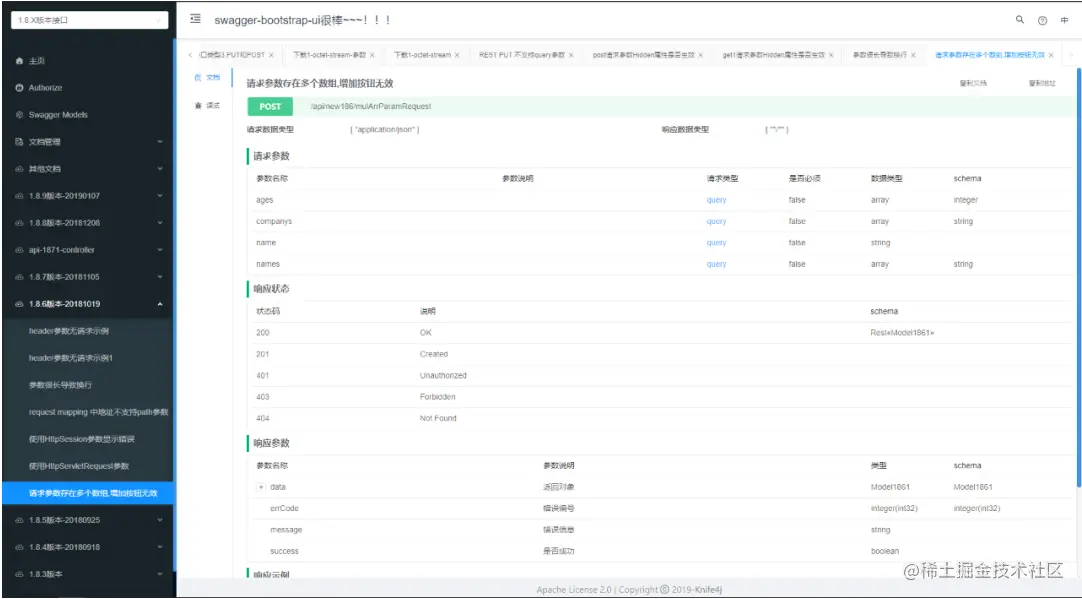Switch to the 调试 debug side tab

coord(207,106)
